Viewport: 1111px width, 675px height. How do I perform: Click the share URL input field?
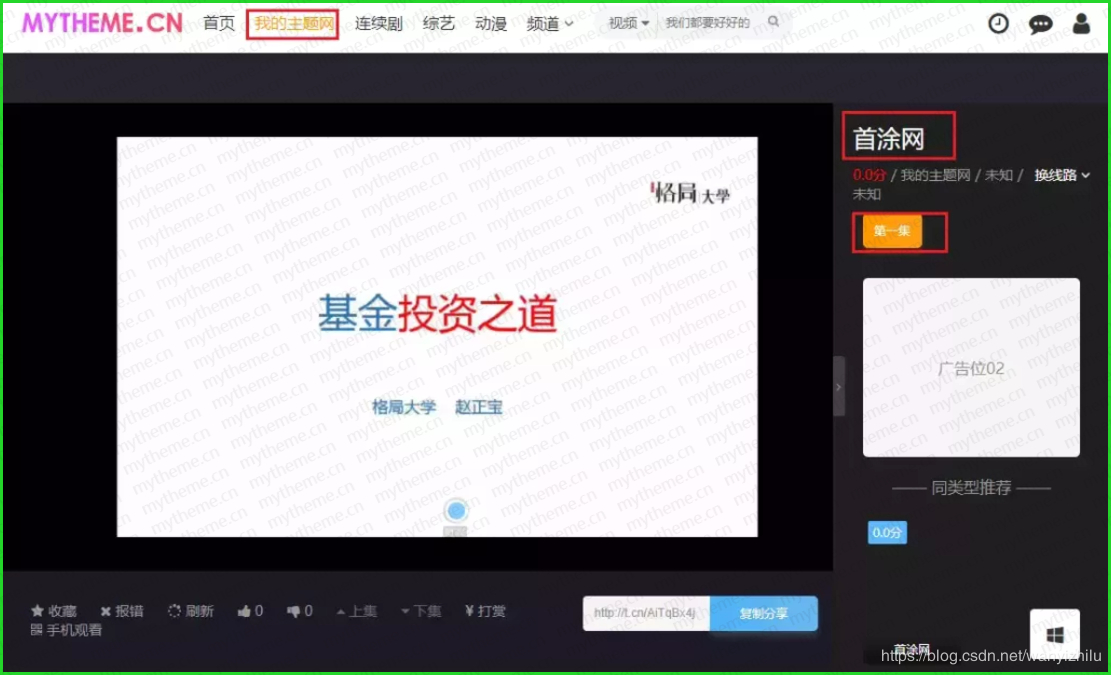point(646,613)
